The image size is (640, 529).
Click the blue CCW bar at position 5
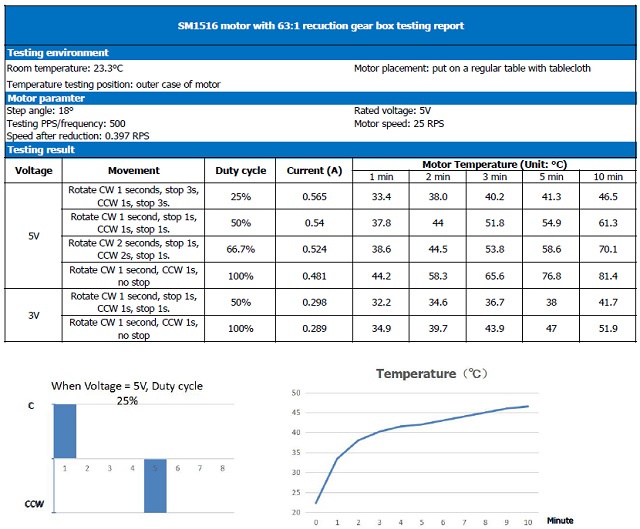[x=155, y=486]
